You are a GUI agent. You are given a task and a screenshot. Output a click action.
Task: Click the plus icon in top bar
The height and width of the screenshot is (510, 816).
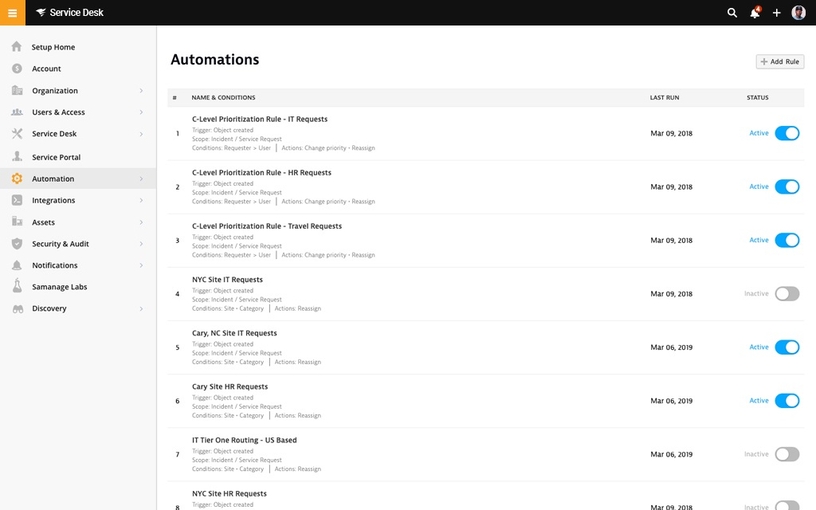coord(777,13)
